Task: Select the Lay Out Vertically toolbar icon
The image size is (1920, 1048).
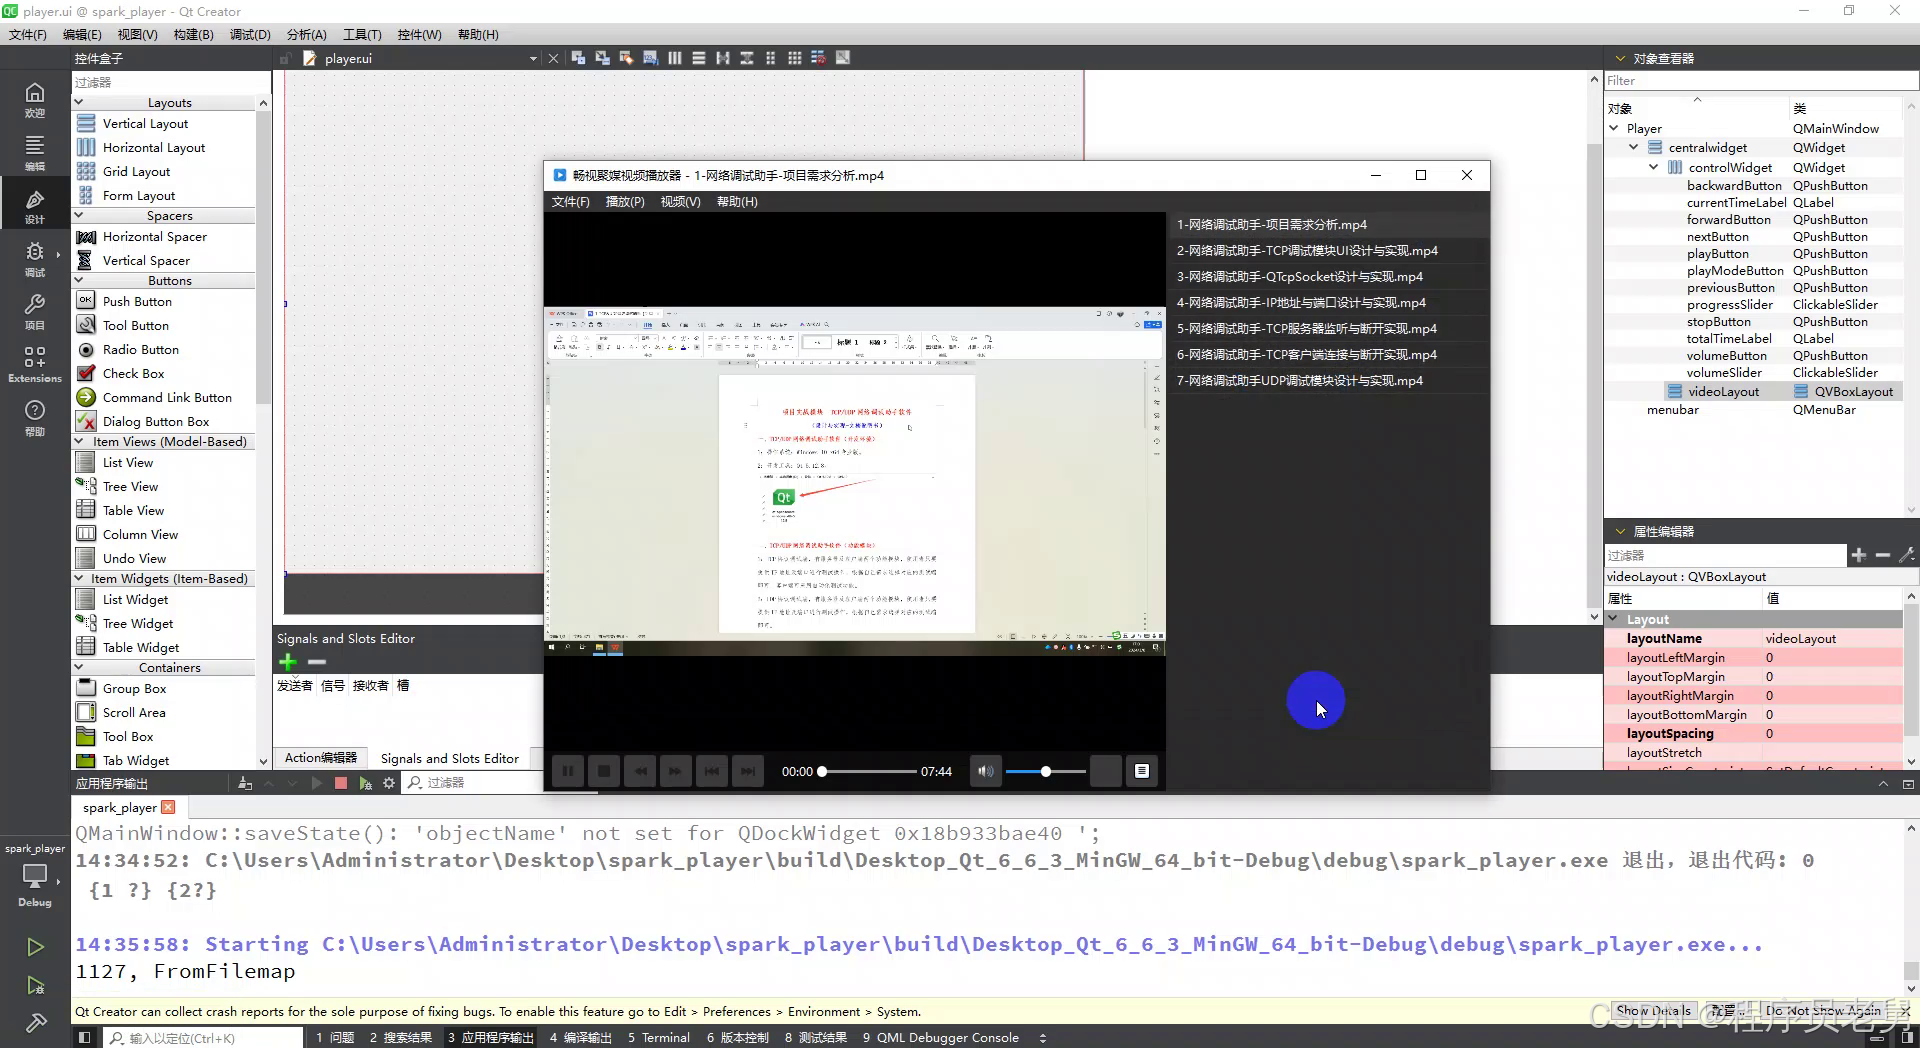Action: coord(699,58)
